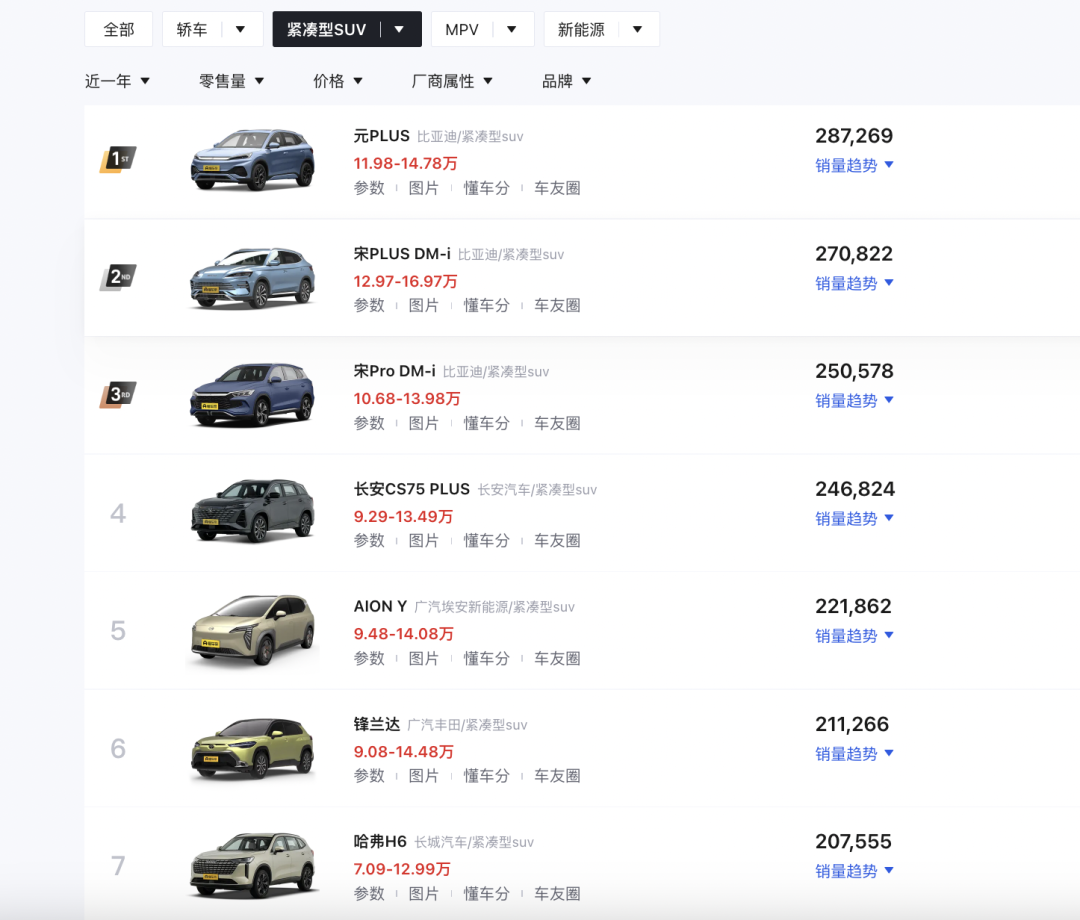1080x920 pixels.
Task: Click the 11.98-14.78万 price of 元PLUS
Action: pyautogui.click(x=406, y=163)
